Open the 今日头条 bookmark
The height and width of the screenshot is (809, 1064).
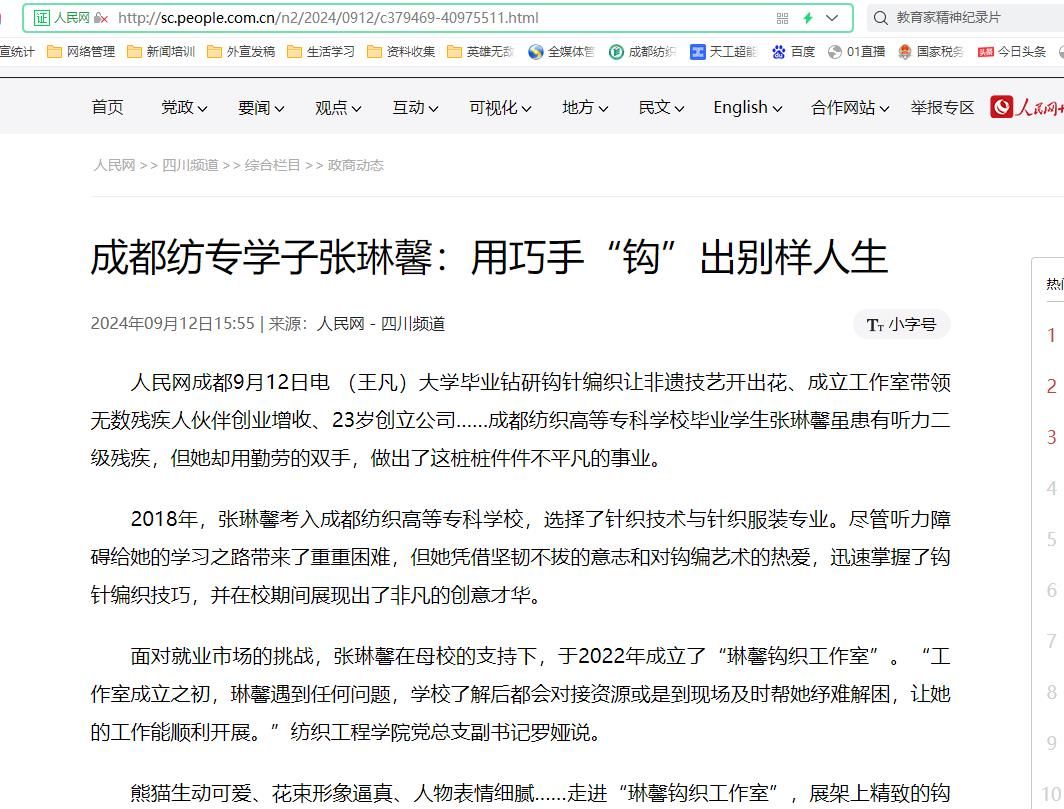[x=1013, y=52]
